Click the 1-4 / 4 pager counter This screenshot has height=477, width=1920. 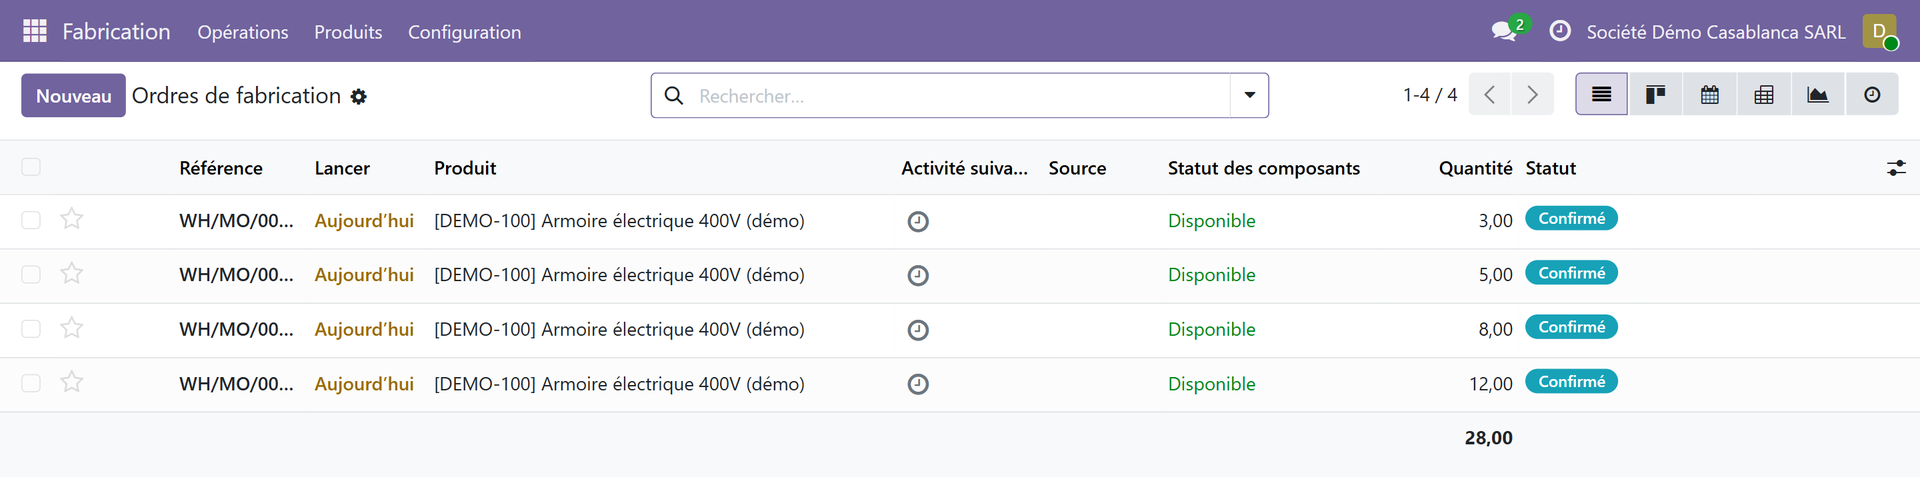click(x=1430, y=95)
